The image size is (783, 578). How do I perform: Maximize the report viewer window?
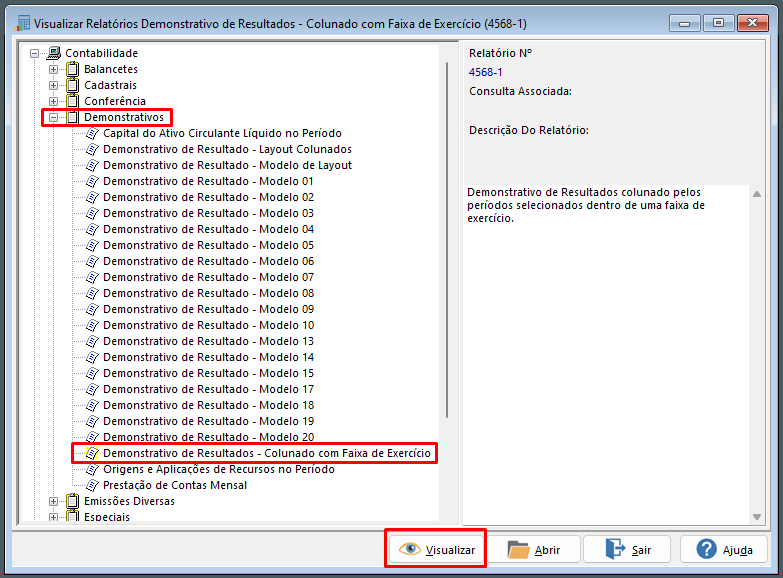(718, 23)
